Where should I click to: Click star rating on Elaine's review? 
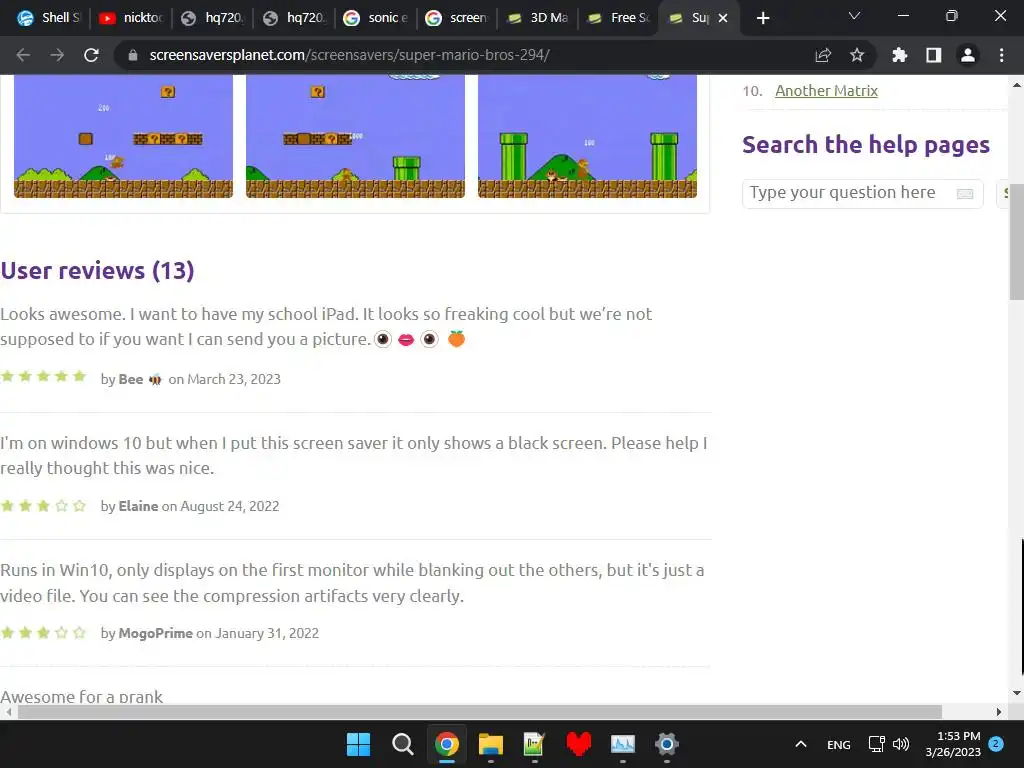(x=43, y=505)
